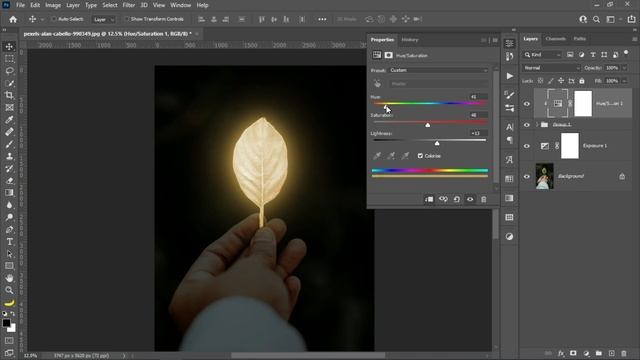This screenshot has height=360, width=640.
Task: Delete this adjustment layer via Properties trash icon
Action: (x=484, y=199)
